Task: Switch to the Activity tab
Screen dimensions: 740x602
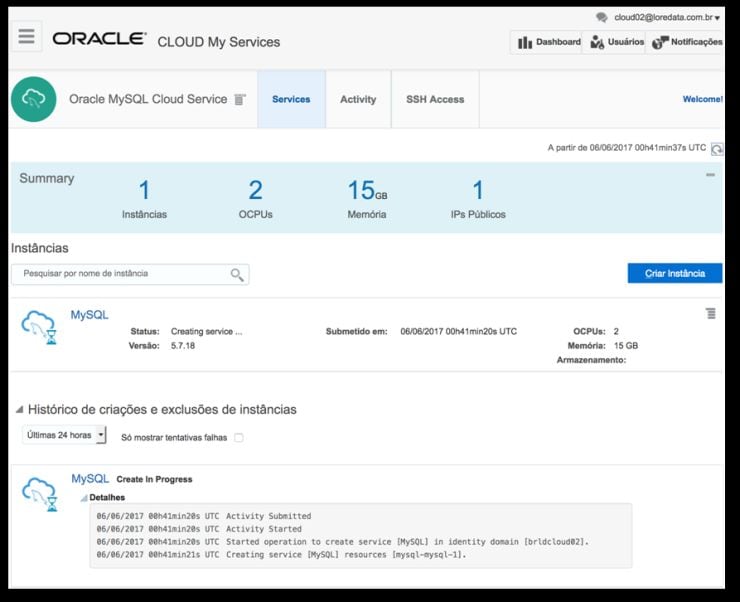Action: click(358, 99)
